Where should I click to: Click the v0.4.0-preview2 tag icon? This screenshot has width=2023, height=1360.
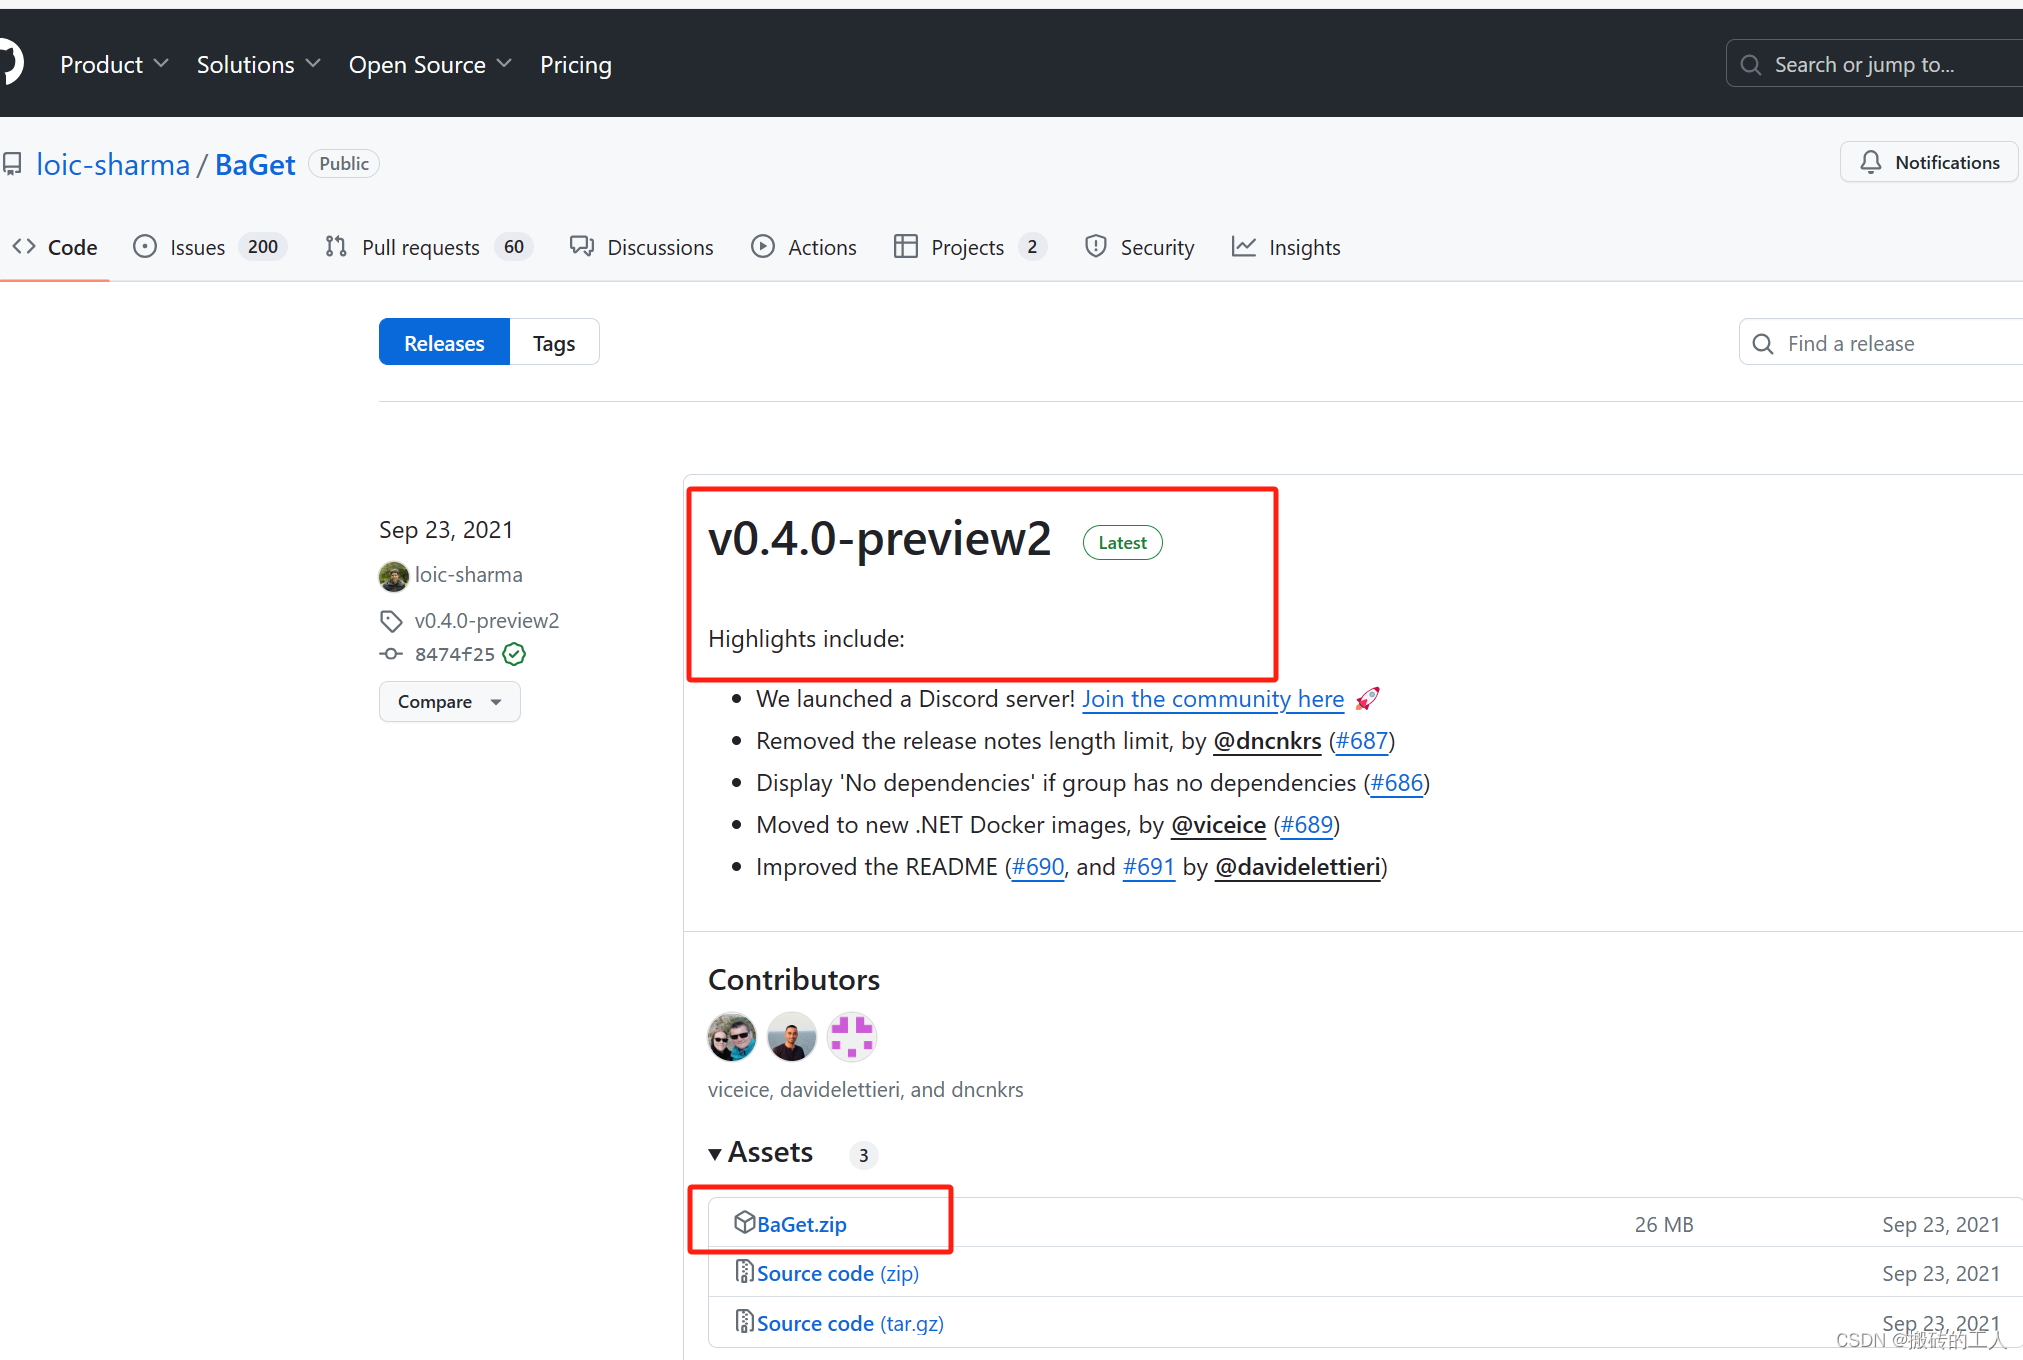click(x=391, y=621)
